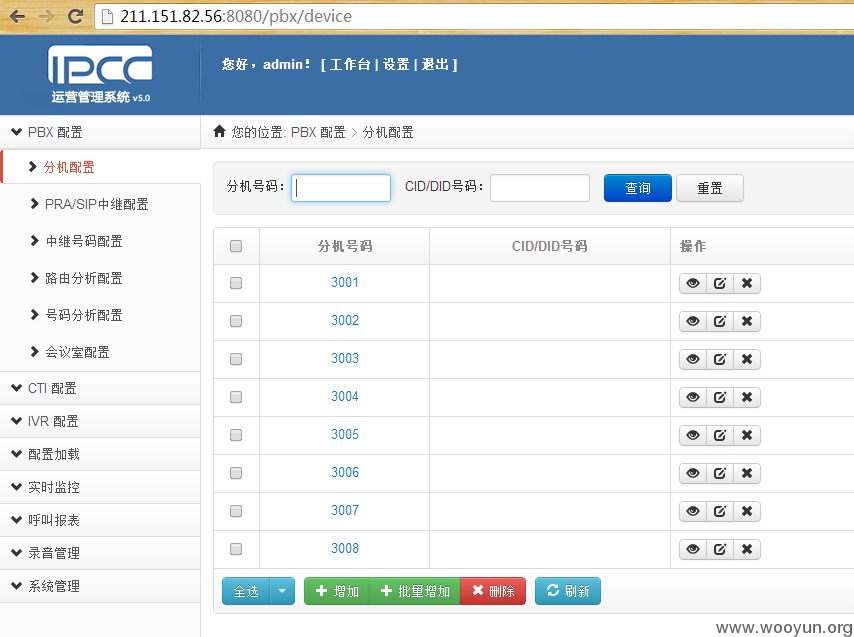Check the box for extension 3002
This screenshot has height=637, width=854.
pyautogui.click(x=236, y=321)
